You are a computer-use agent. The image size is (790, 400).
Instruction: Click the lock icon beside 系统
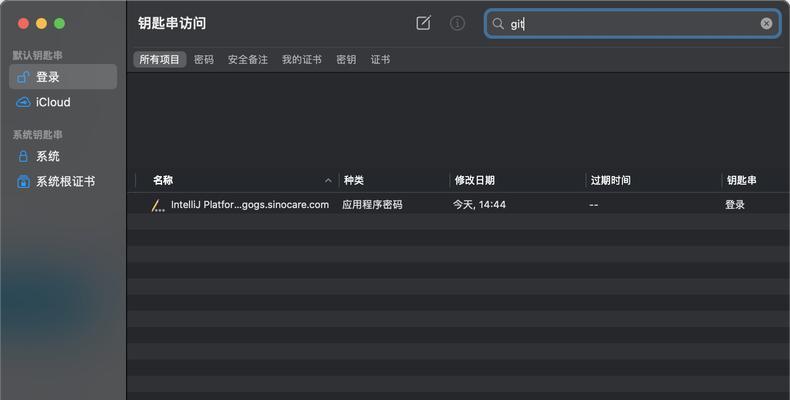[x=23, y=156]
